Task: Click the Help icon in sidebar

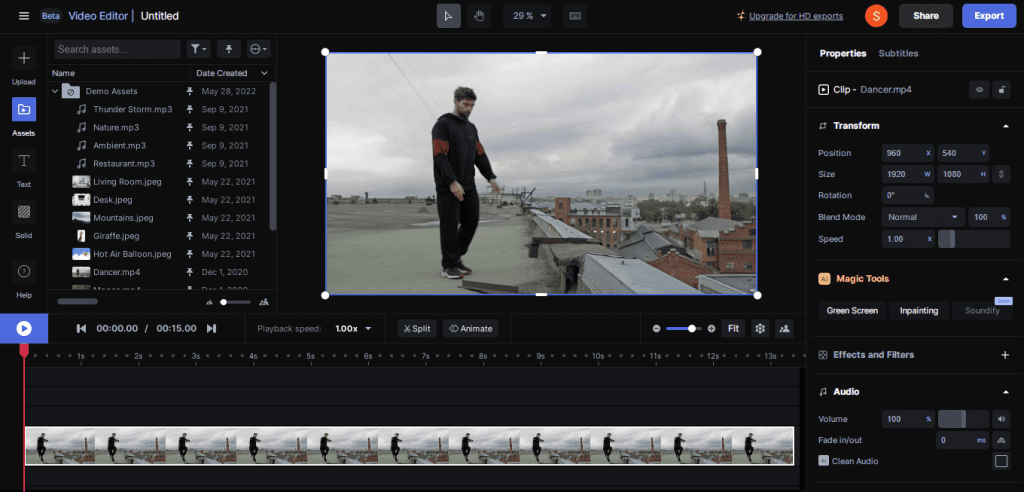Action: (x=24, y=272)
